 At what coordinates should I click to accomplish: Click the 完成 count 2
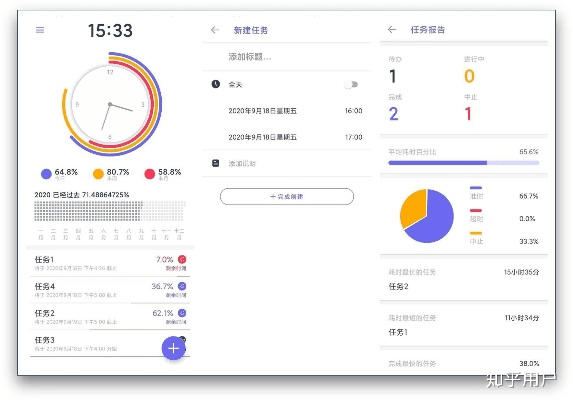pyautogui.click(x=394, y=114)
